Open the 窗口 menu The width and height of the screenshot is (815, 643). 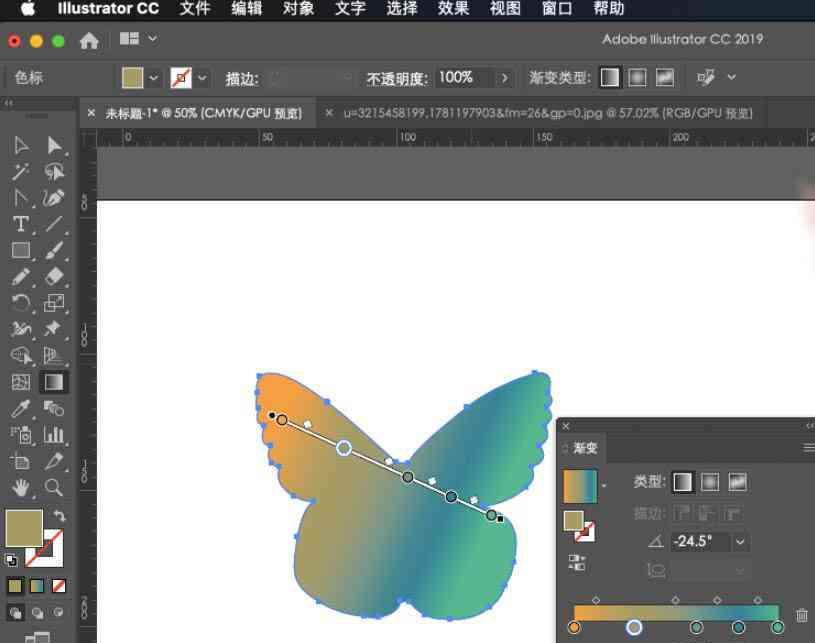pos(556,9)
